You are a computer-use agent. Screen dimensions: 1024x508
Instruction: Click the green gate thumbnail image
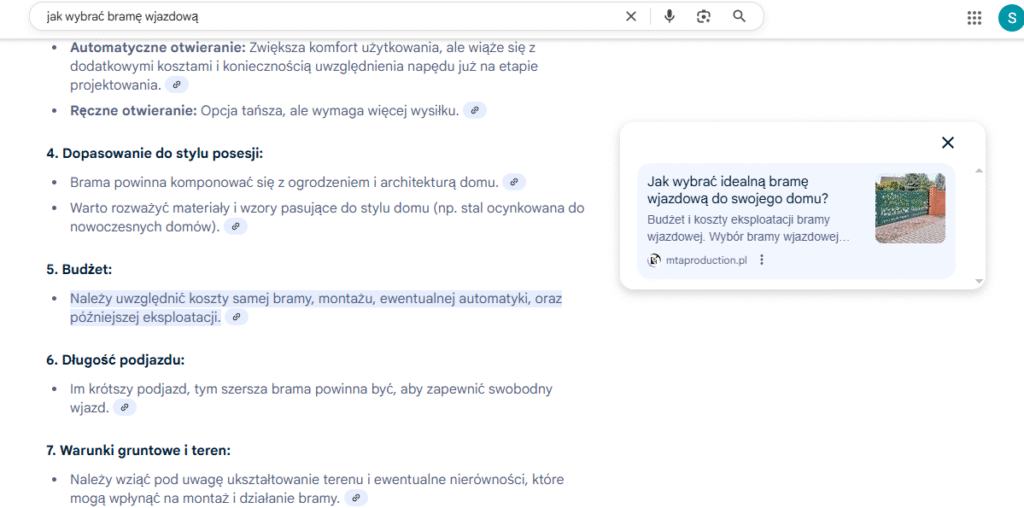click(x=909, y=209)
